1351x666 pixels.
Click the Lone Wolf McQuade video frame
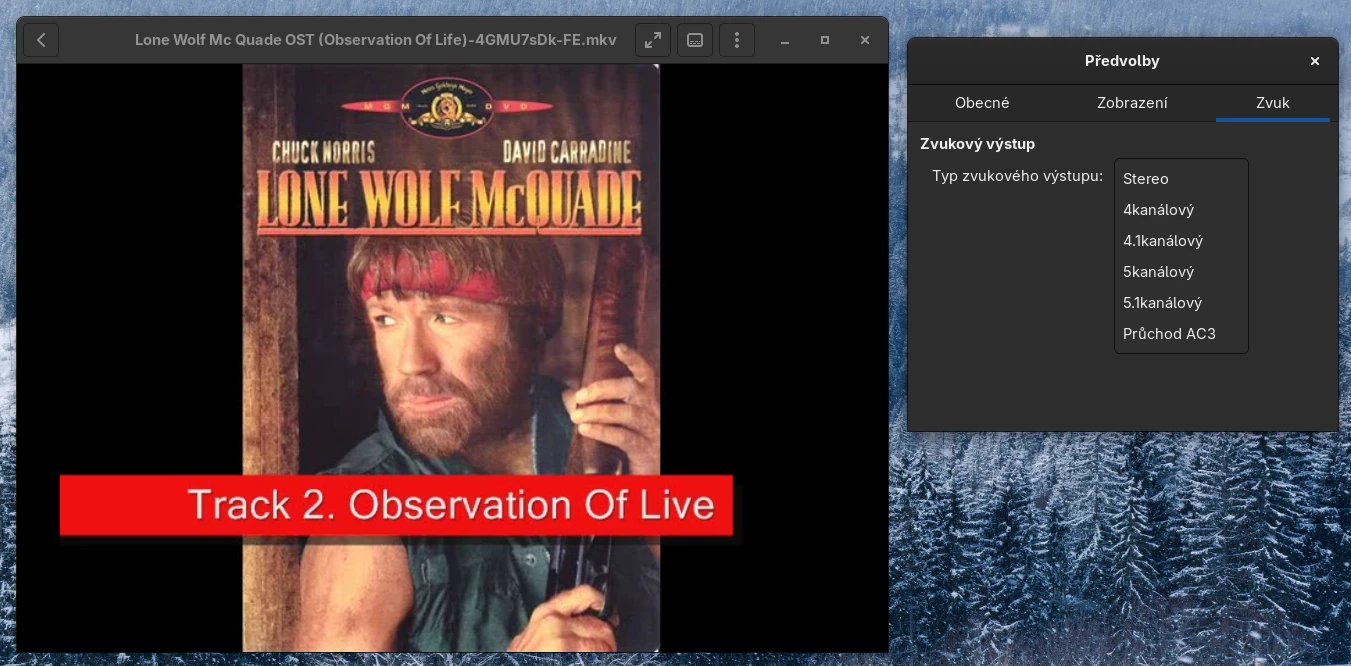point(452,358)
